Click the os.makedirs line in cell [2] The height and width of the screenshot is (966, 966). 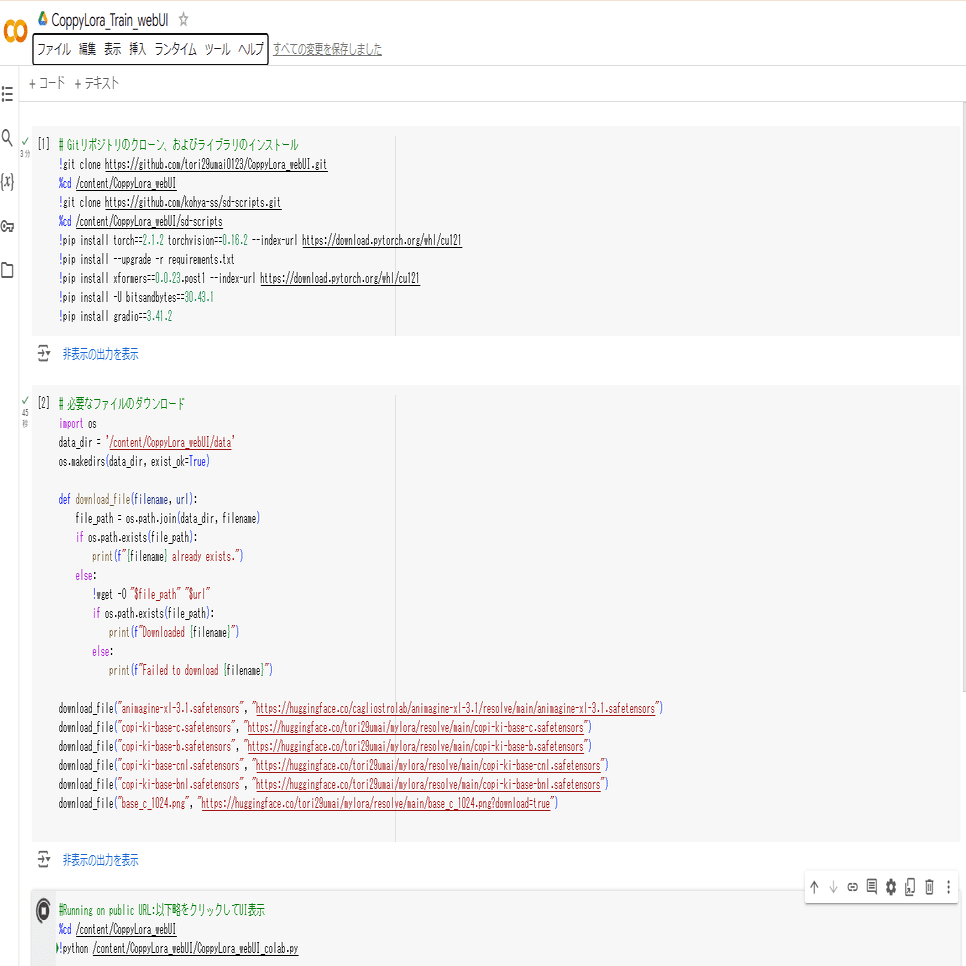[134, 461]
